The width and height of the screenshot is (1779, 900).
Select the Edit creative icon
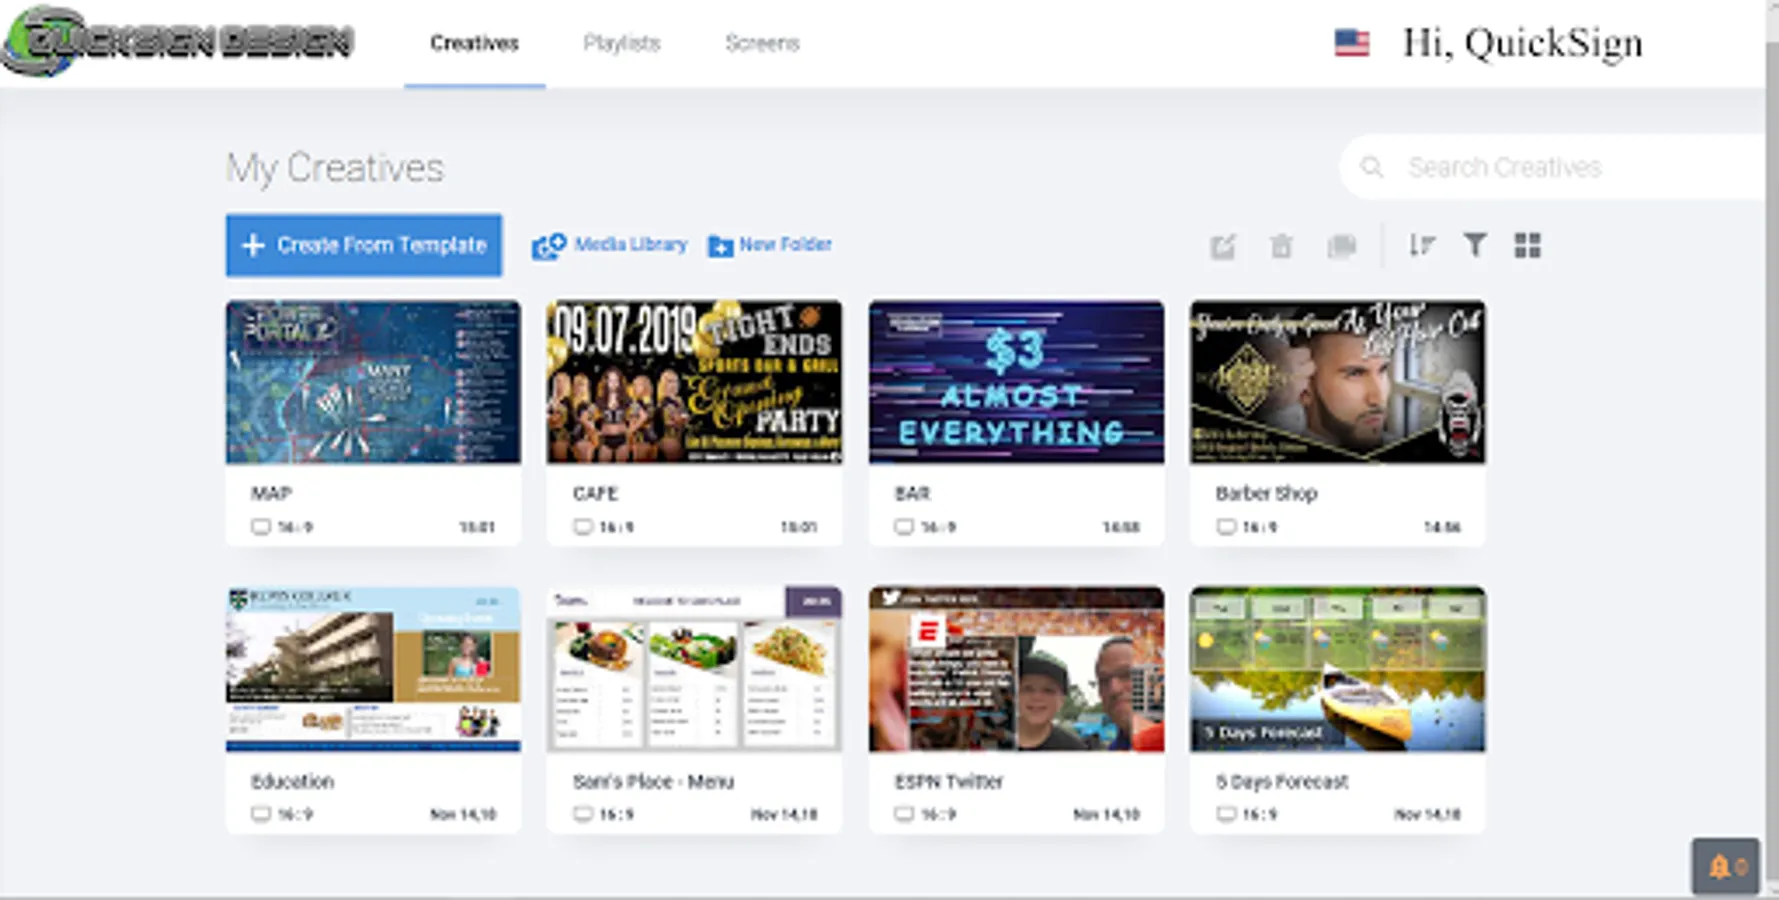pyautogui.click(x=1223, y=245)
